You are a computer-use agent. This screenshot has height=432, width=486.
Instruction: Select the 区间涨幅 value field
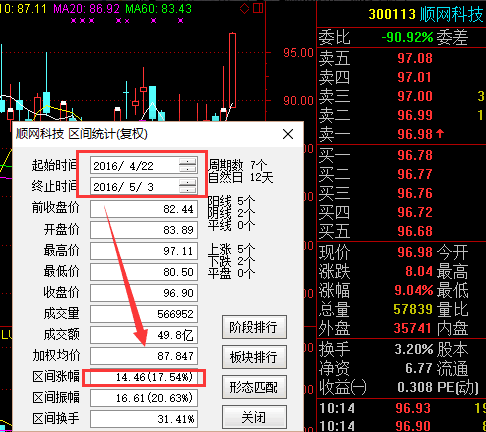click(144, 377)
